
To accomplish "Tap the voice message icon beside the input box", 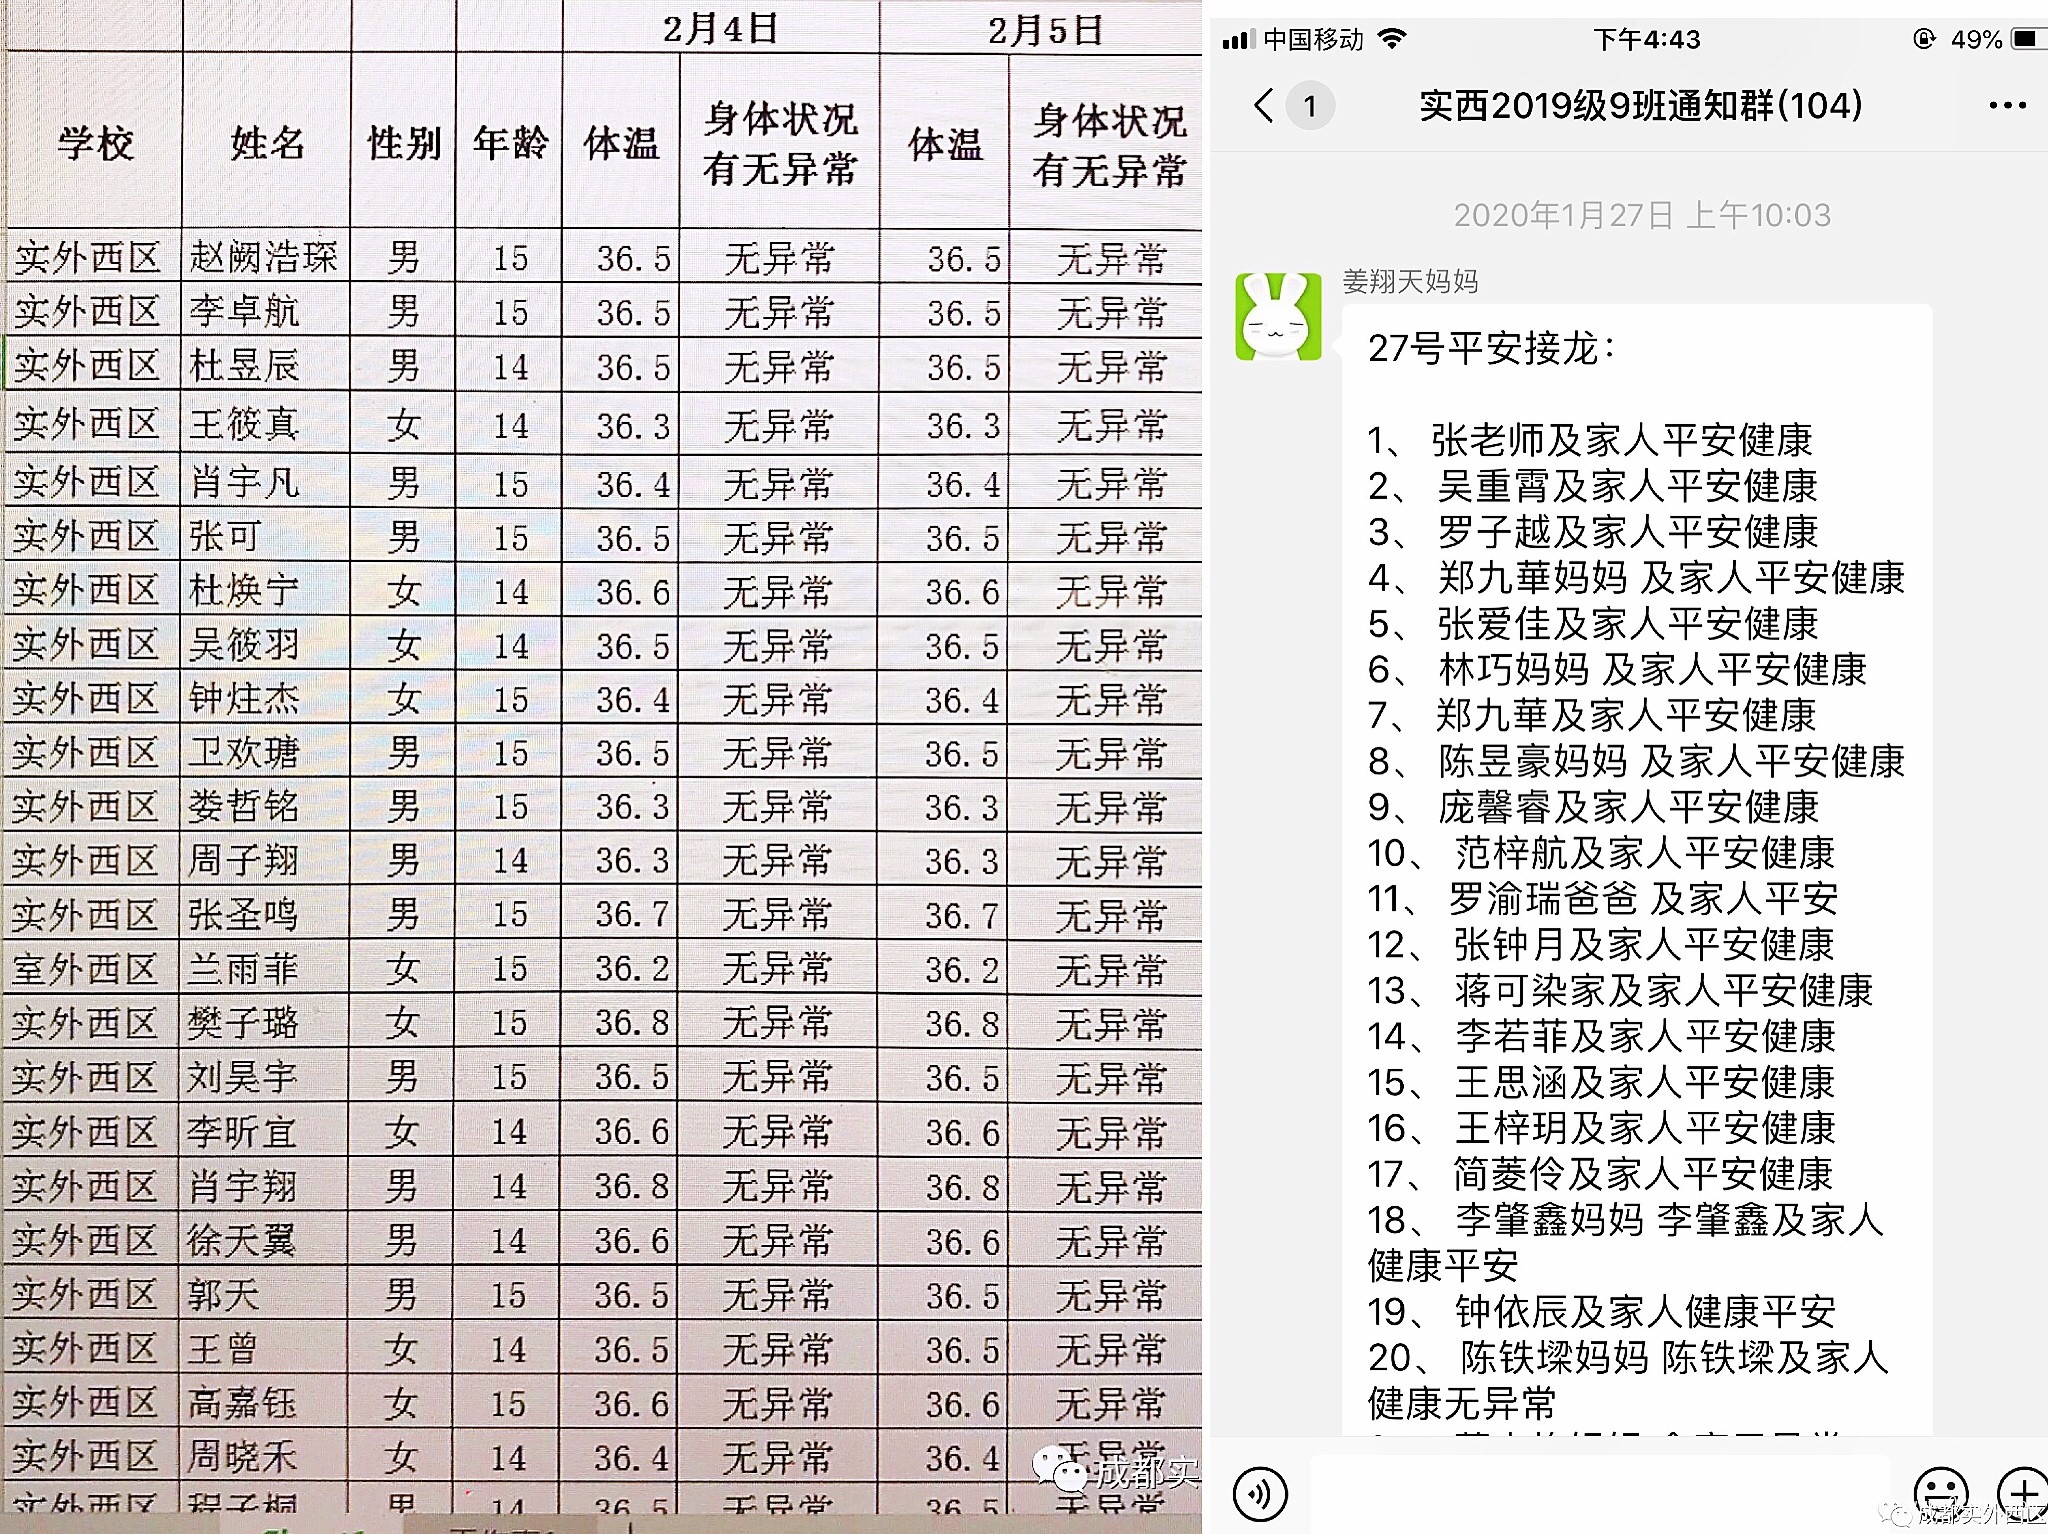I will coord(1260,1494).
